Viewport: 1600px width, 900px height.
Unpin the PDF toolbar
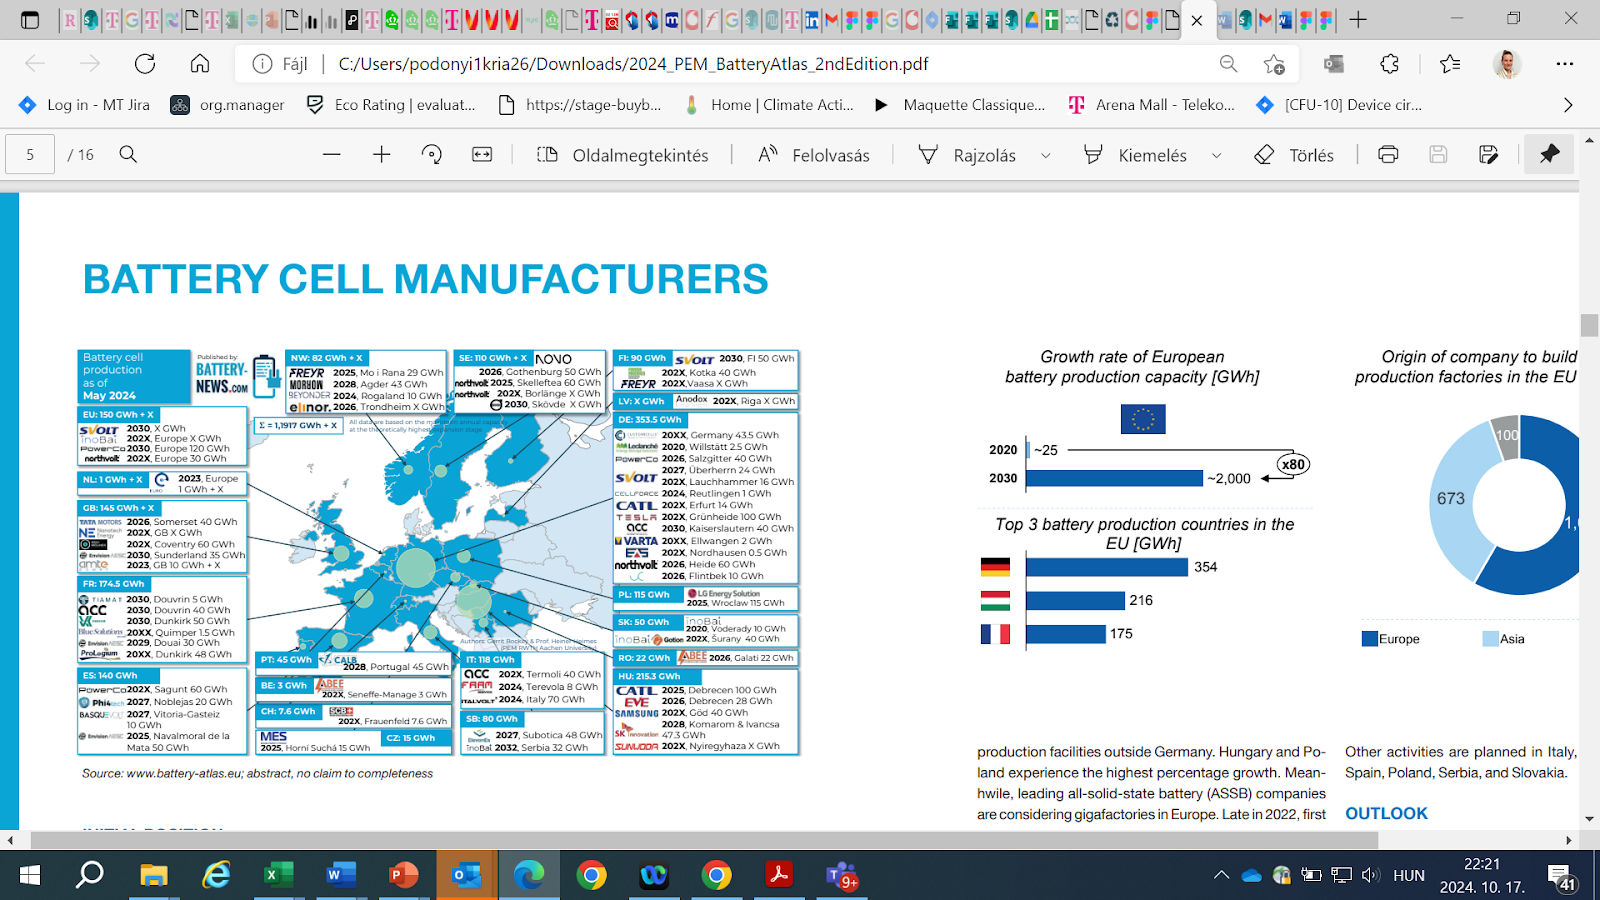(x=1549, y=154)
